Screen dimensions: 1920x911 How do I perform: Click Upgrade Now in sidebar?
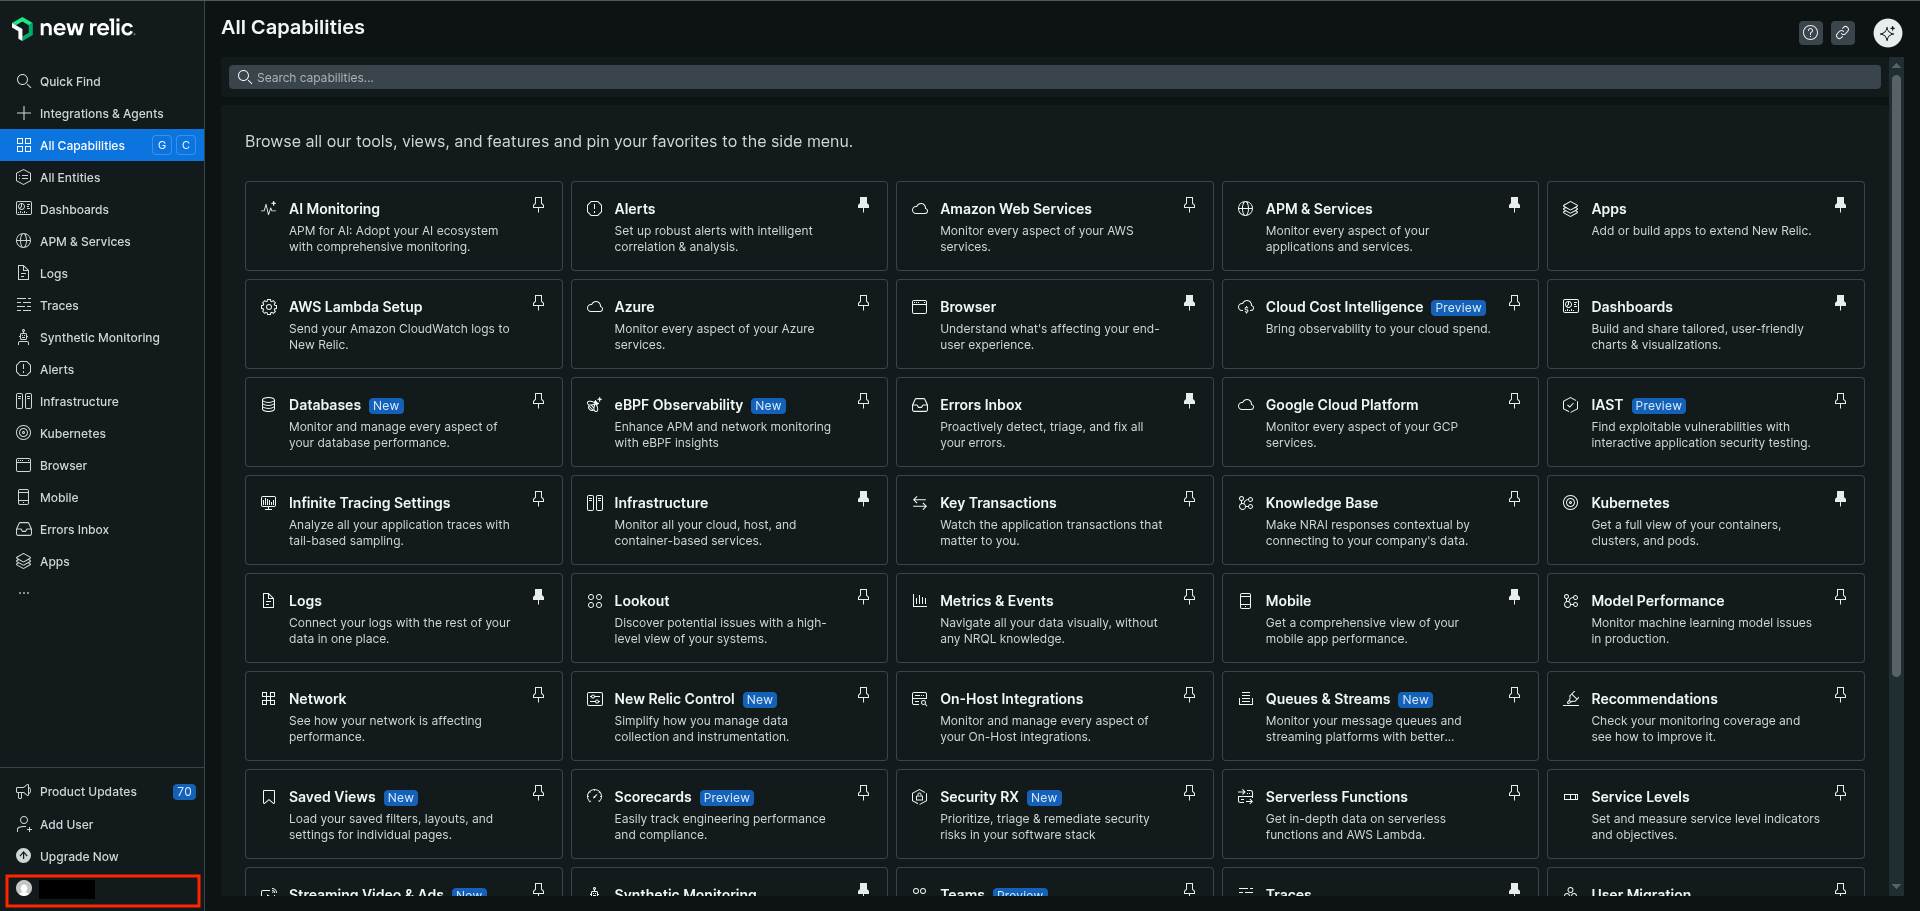(x=78, y=857)
